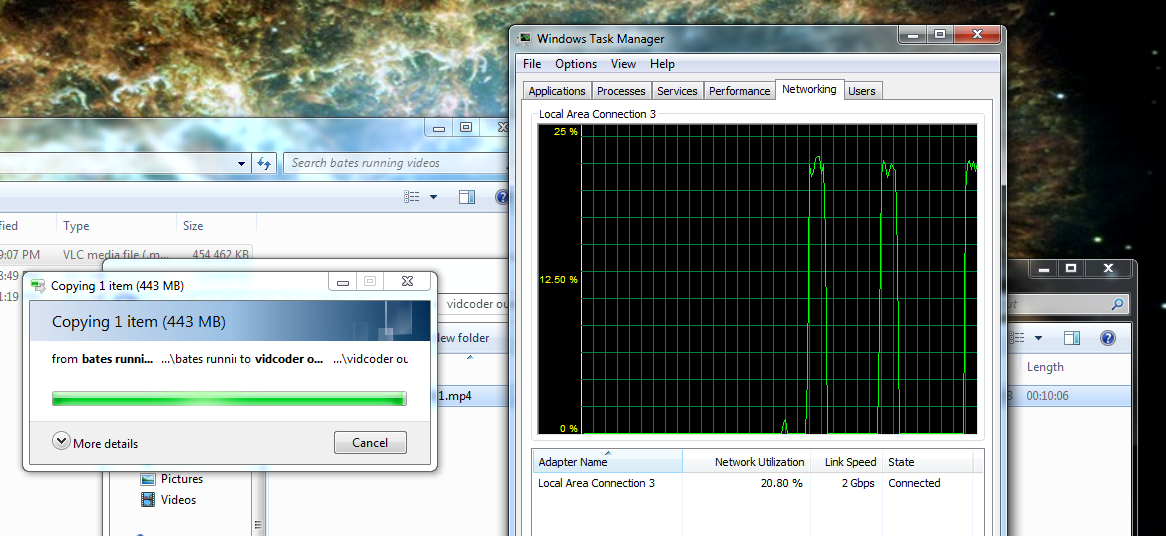This screenshot has height=536, width=1166.
Task: Sort by Adapter Name column header
Action: point(608,462)
